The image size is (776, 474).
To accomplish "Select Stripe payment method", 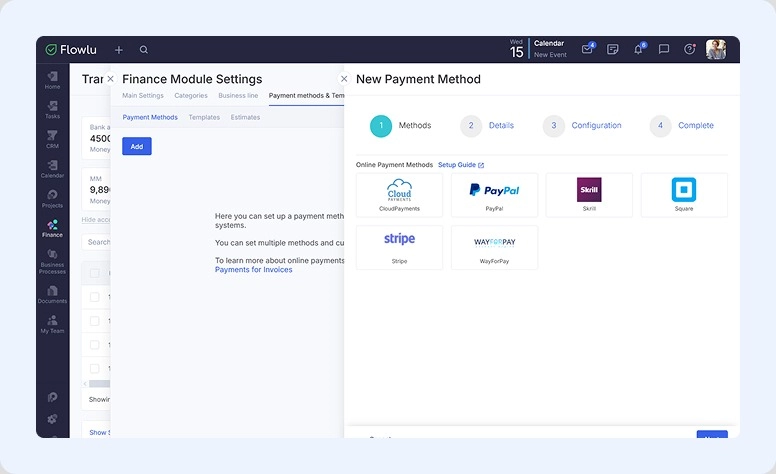I will [399, 247].
